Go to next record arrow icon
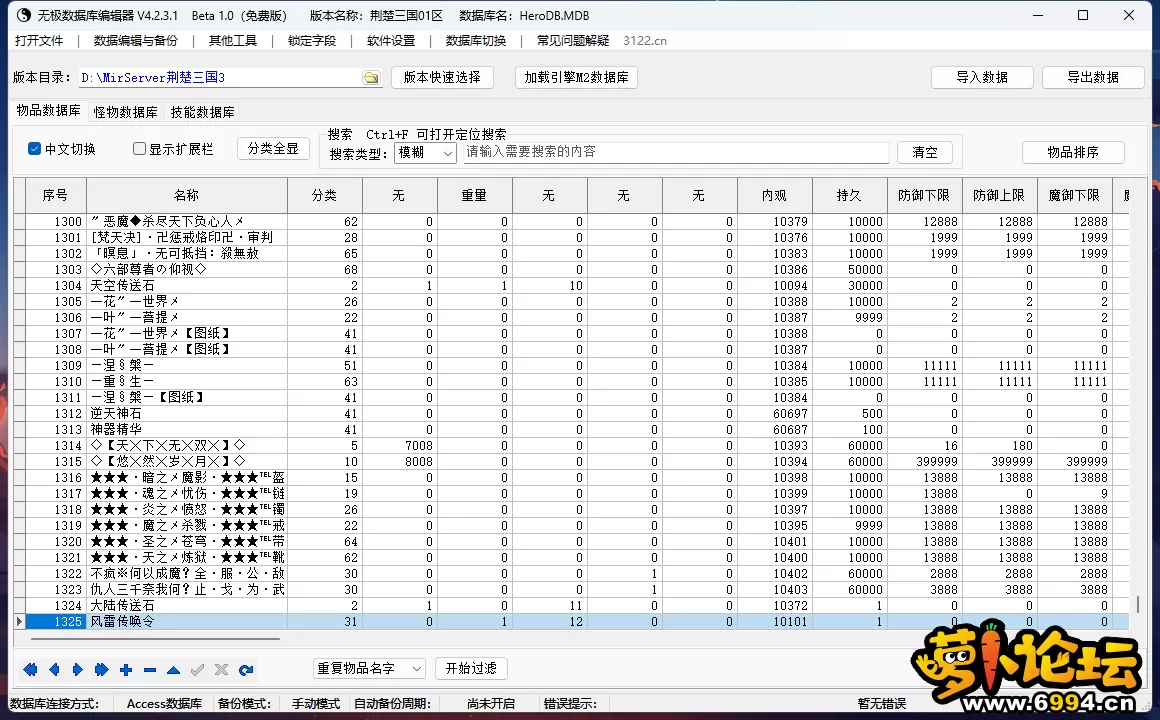Image resolution: width=1160 pixels, height=720 pixels. point(78,670)
